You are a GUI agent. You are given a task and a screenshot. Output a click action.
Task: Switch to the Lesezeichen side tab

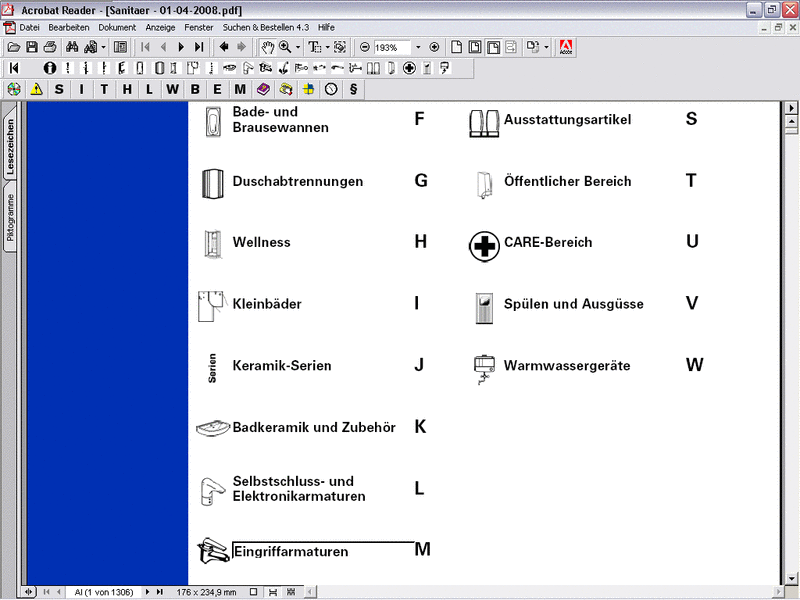click(x=10, y=146)
